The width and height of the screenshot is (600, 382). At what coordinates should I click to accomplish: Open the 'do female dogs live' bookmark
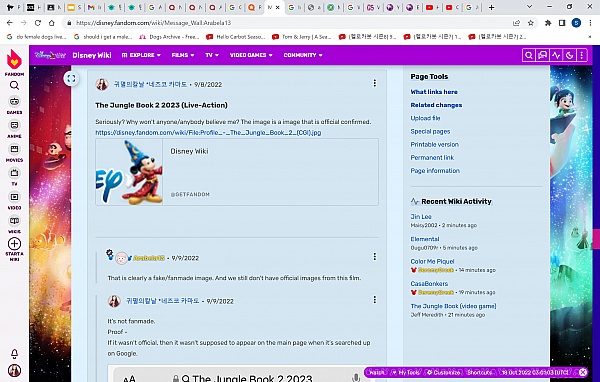(x=37, y=37)
